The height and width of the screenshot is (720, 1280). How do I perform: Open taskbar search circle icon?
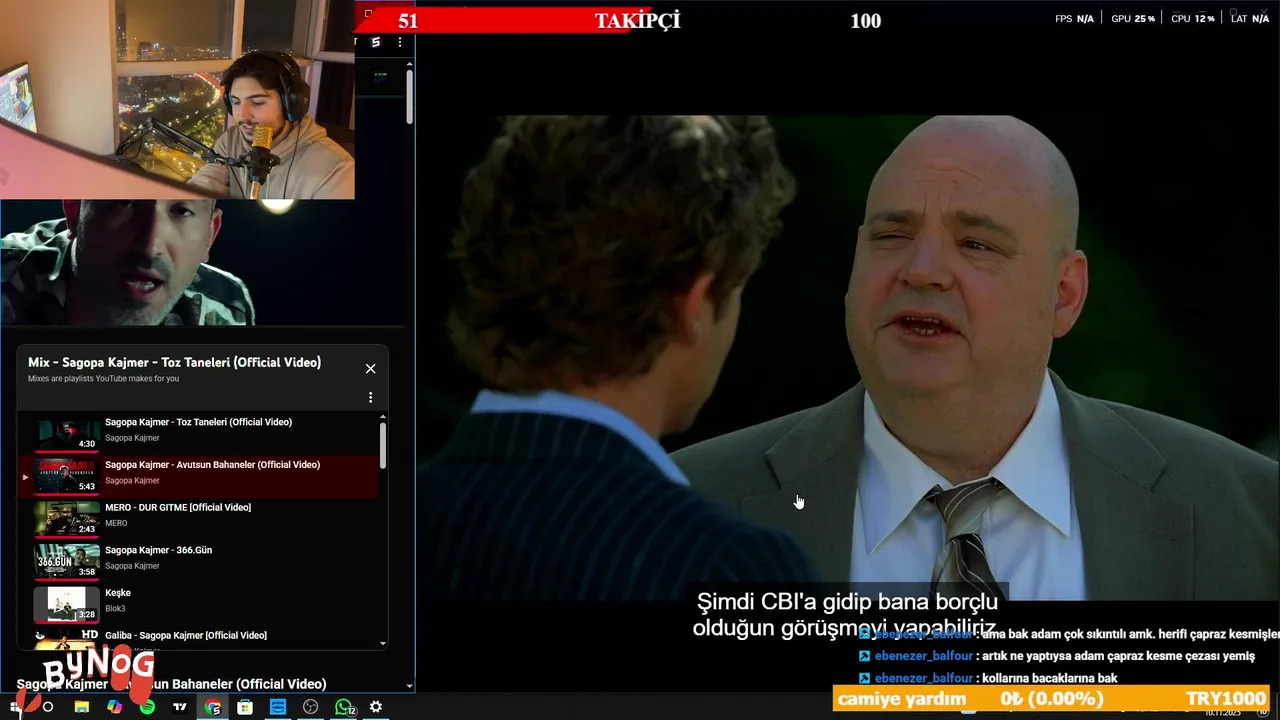pyautogui.click(x=47, y=707)
